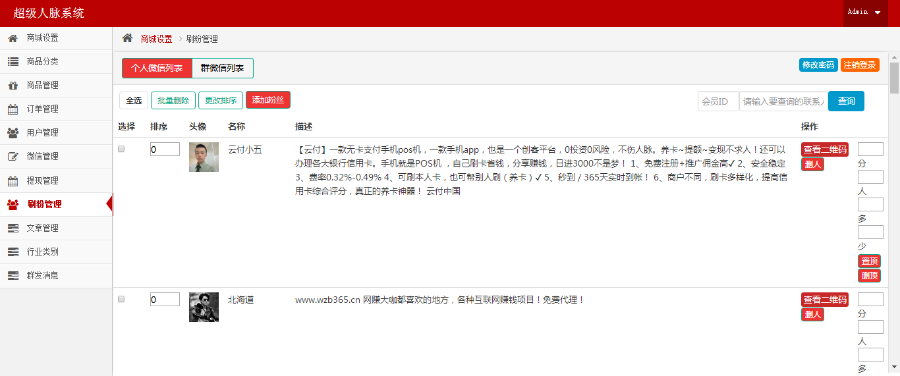Screen dimensions: 900x376
Task: Focus the input above 多 in 云付小五 row
Action: 871,204
